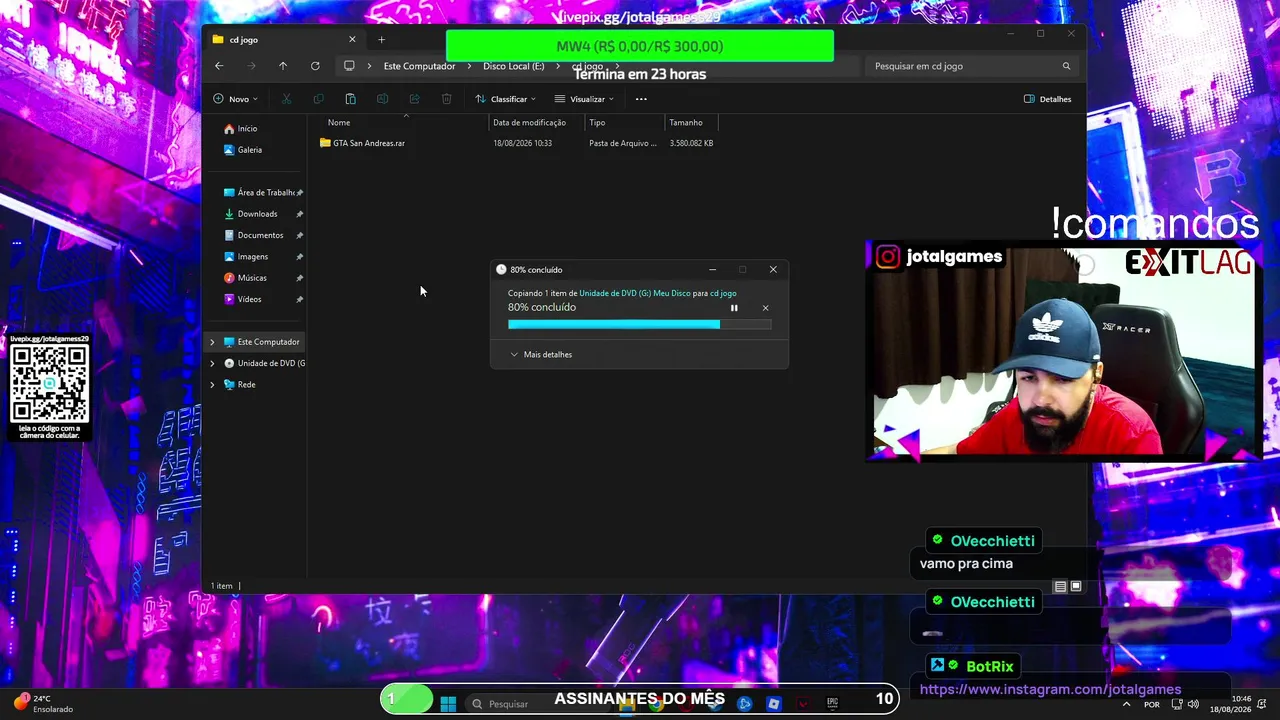The image size is (1280, 720).
Task: Cancel the copy with the small X
Action: (x=766, y=308)
